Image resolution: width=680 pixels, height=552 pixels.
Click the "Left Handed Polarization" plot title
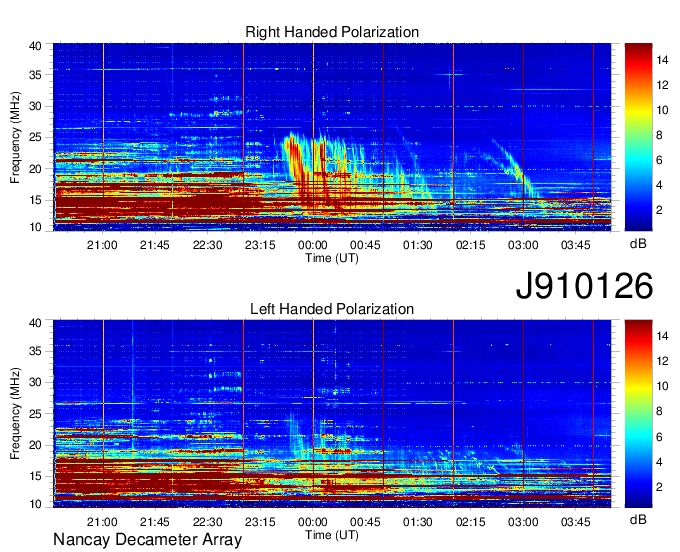pos(332,309)
